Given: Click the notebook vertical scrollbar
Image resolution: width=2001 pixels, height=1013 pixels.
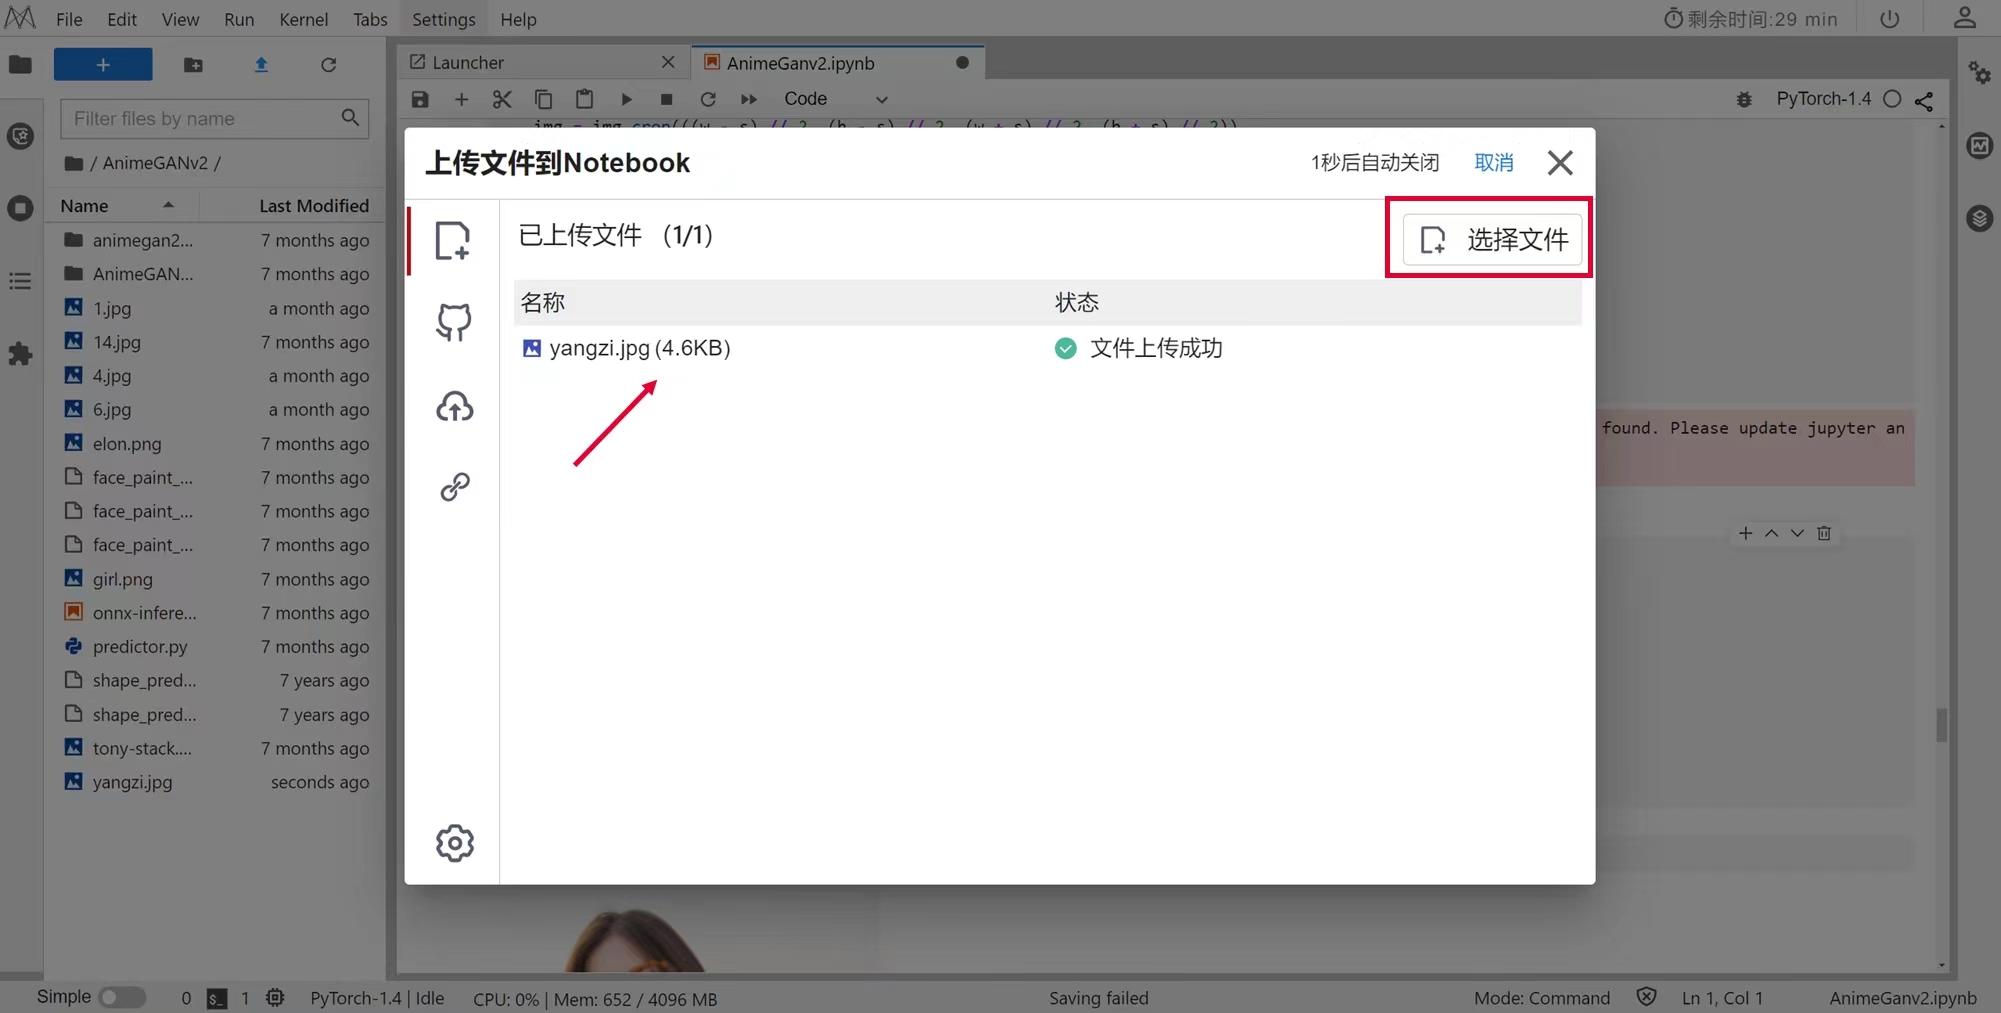Looking at the screenshot, I should (1941, 725).
